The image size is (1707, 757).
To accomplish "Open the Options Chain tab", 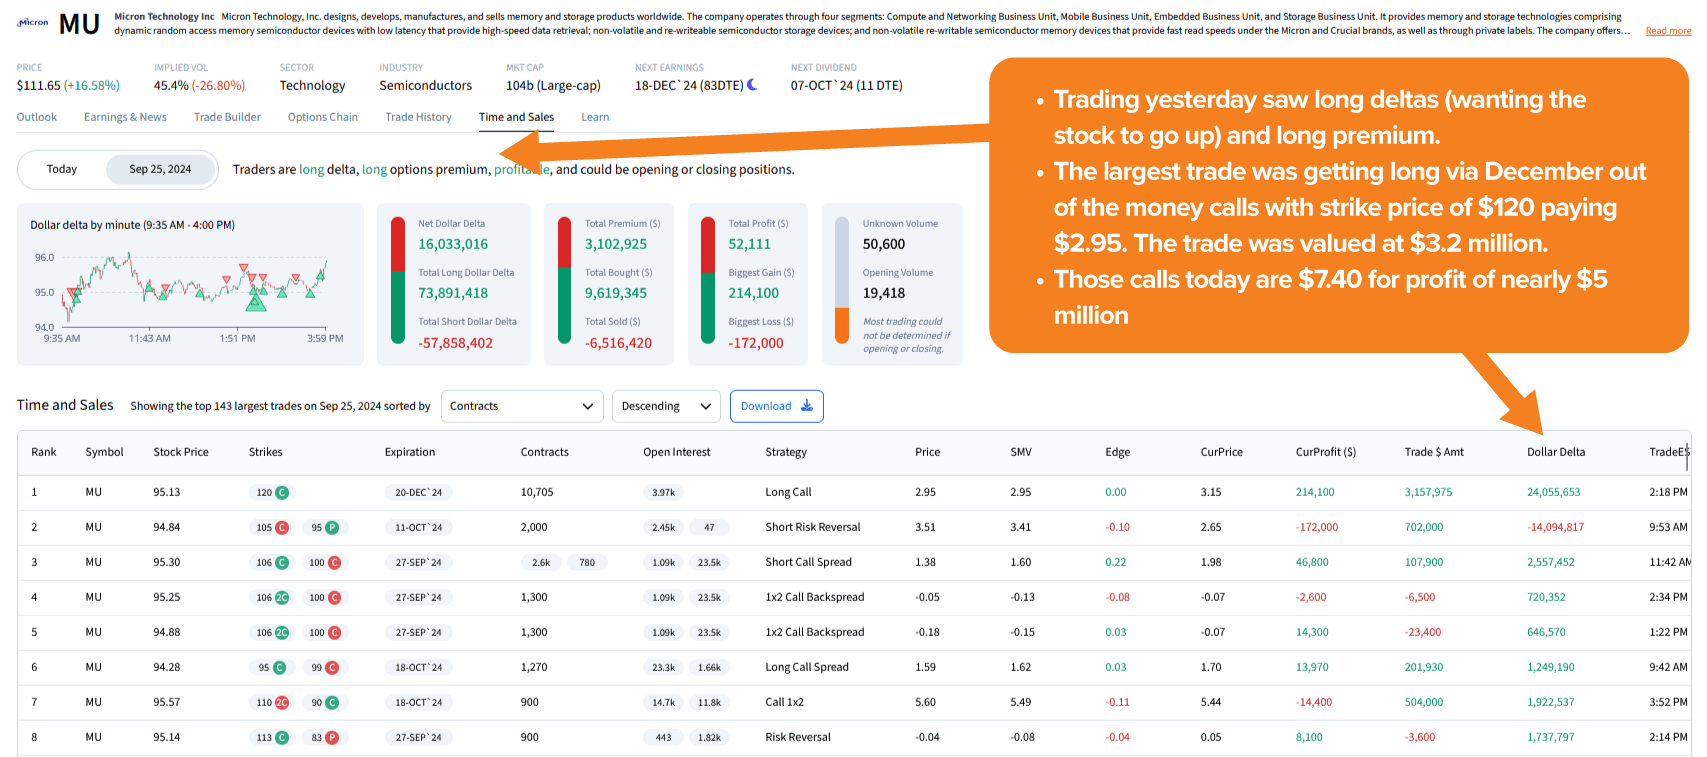I will [323, 117].
